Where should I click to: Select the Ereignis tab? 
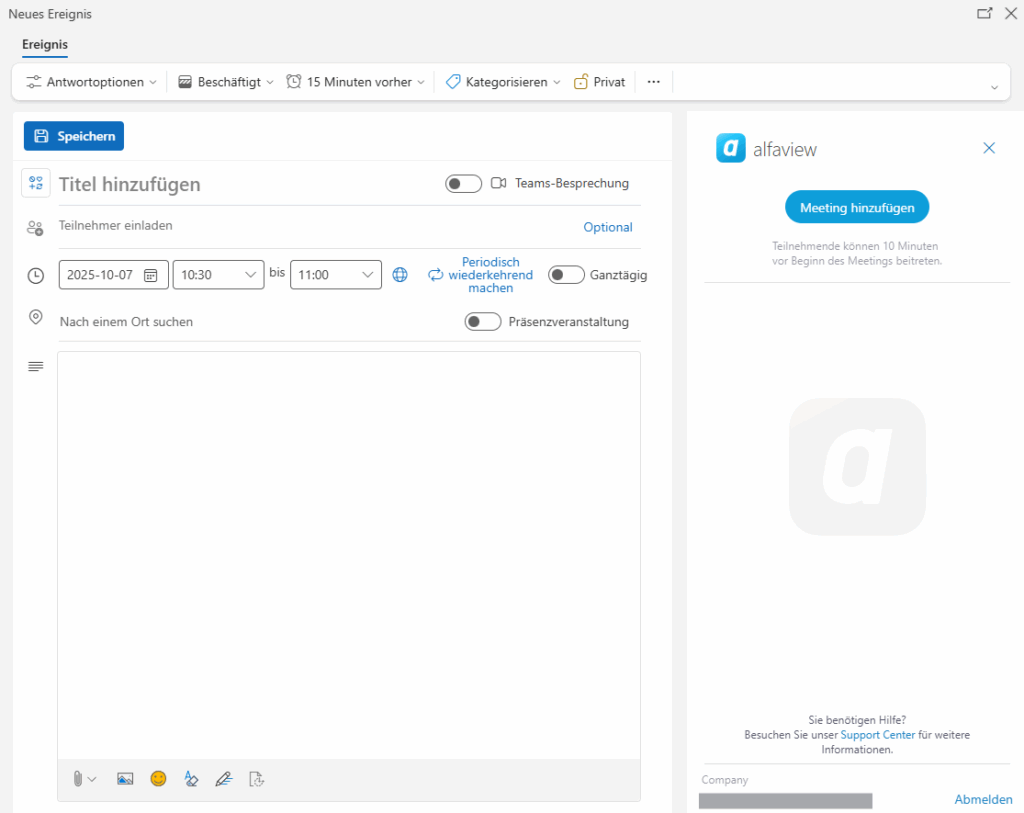point(45,45)
